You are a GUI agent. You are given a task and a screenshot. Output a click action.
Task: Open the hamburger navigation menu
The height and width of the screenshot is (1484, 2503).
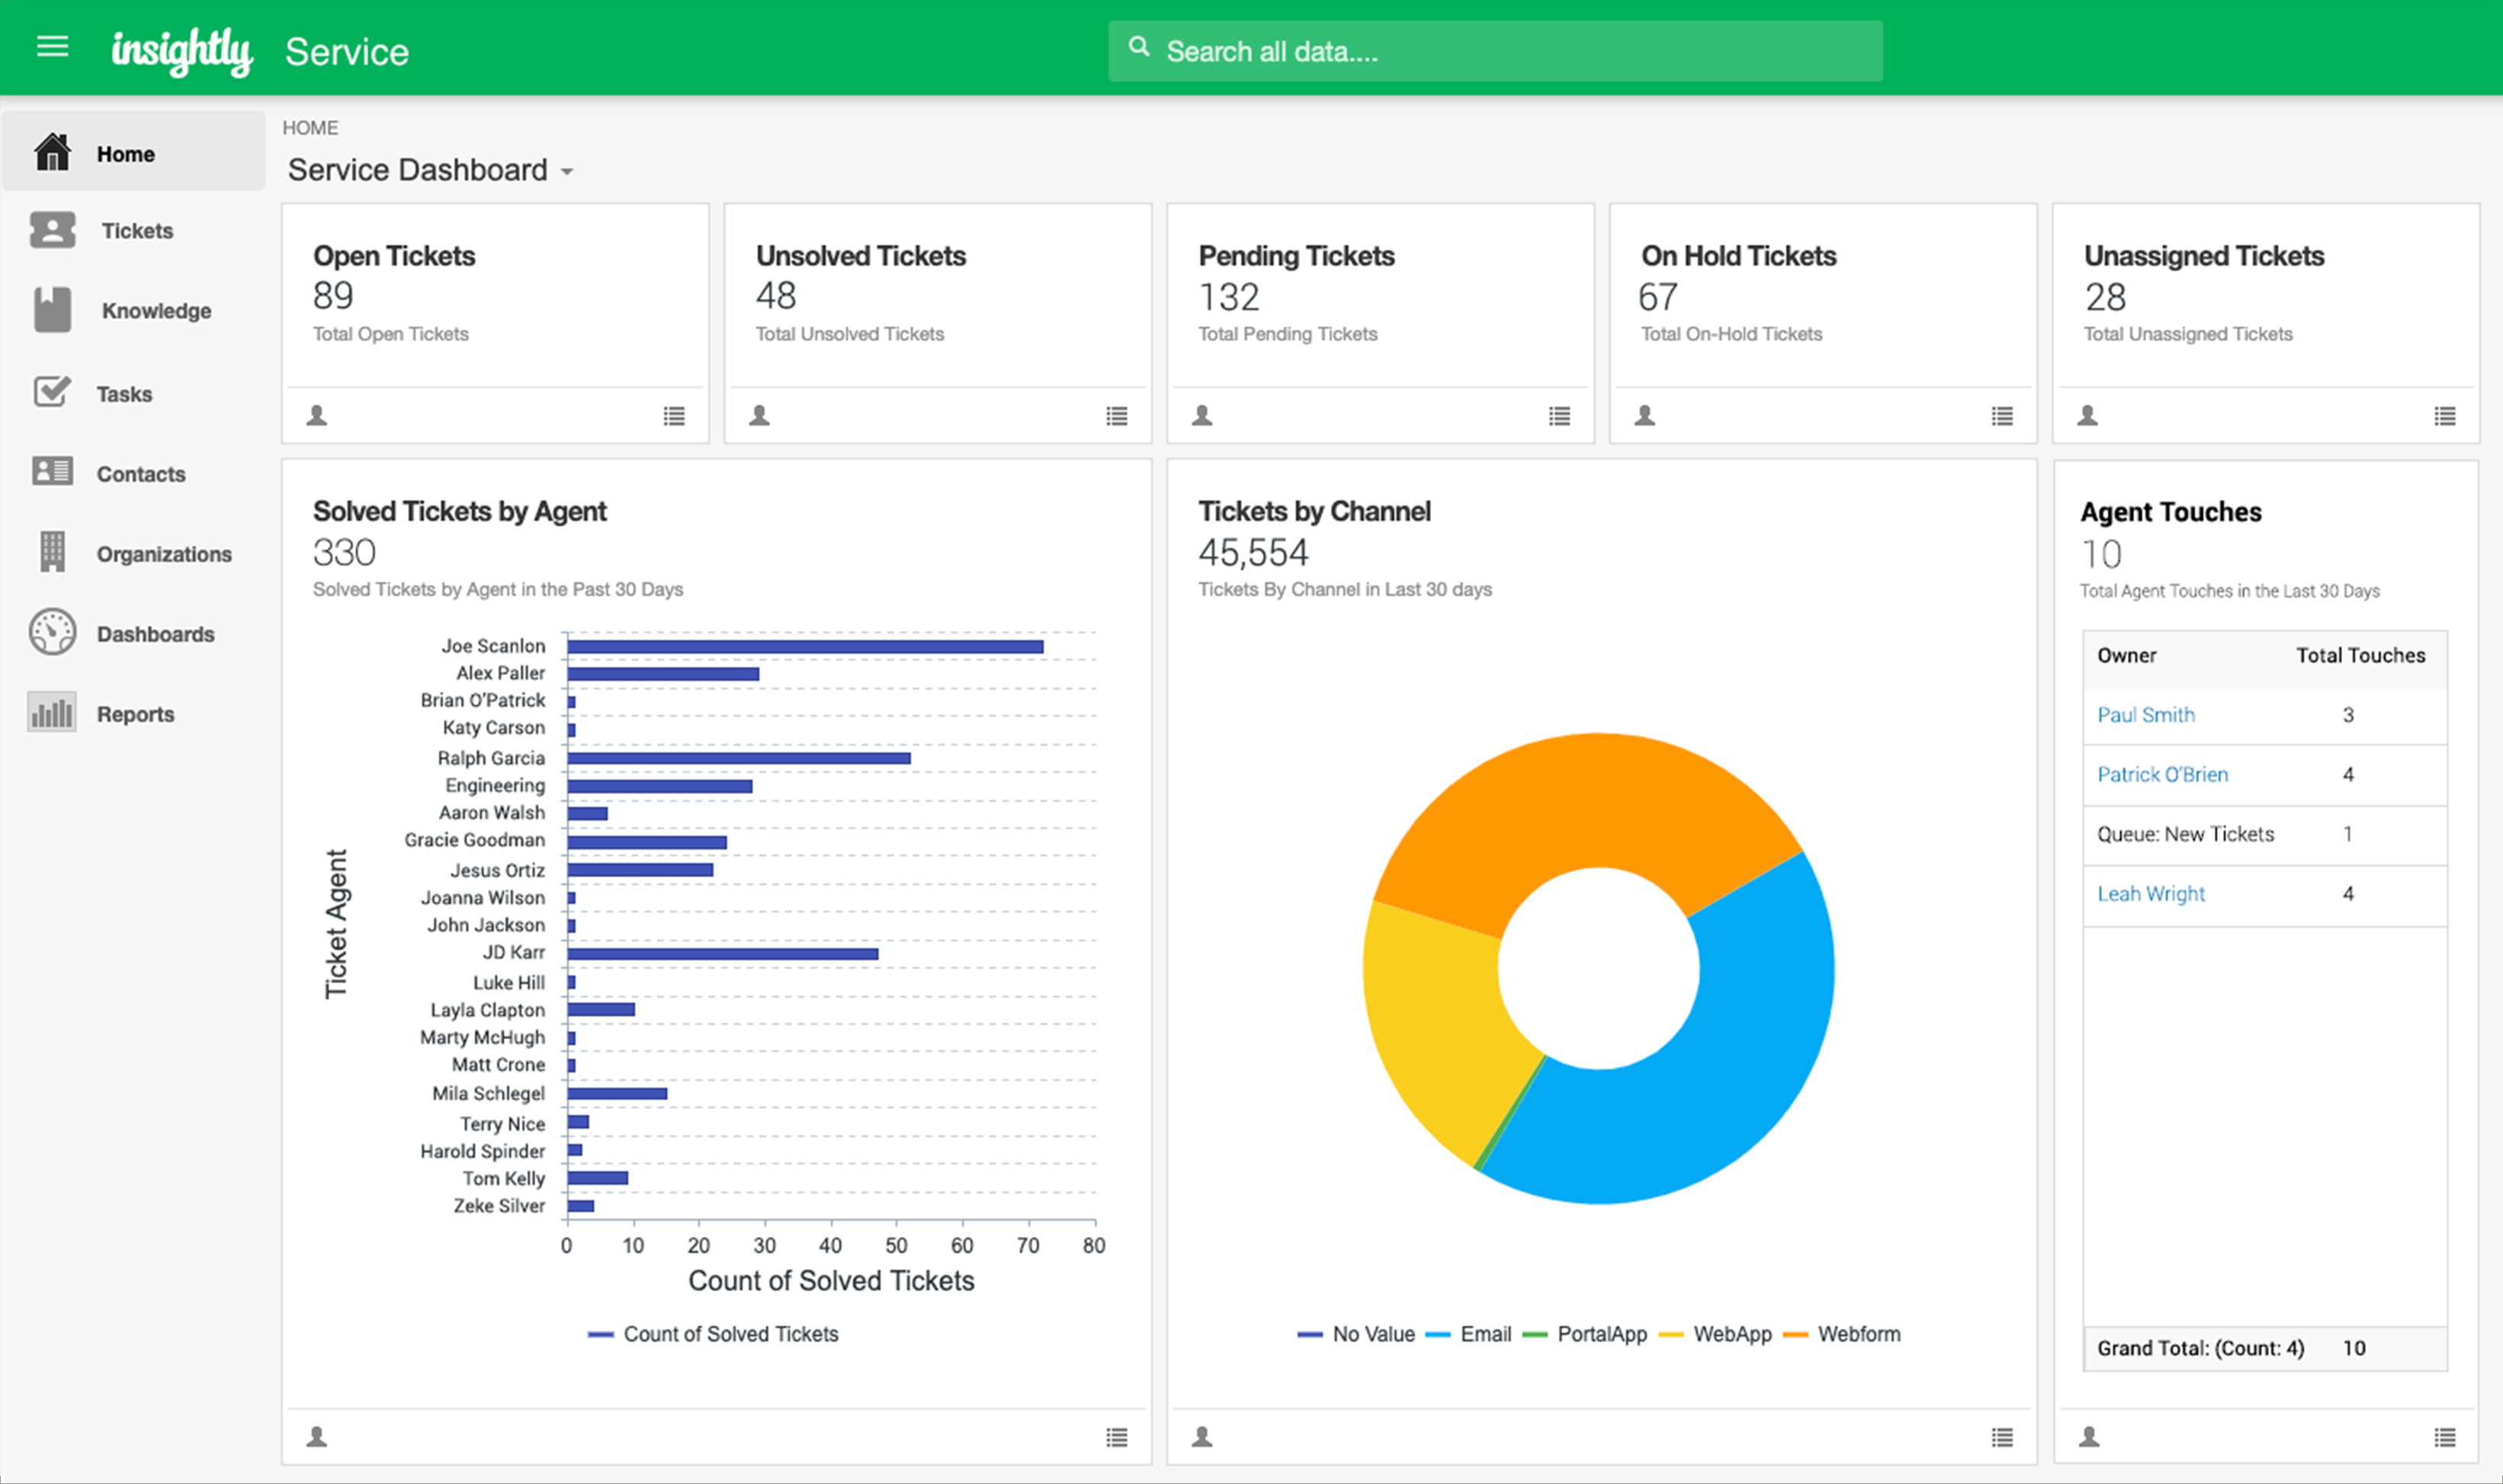pyautogui.click(x=52, y=47)
